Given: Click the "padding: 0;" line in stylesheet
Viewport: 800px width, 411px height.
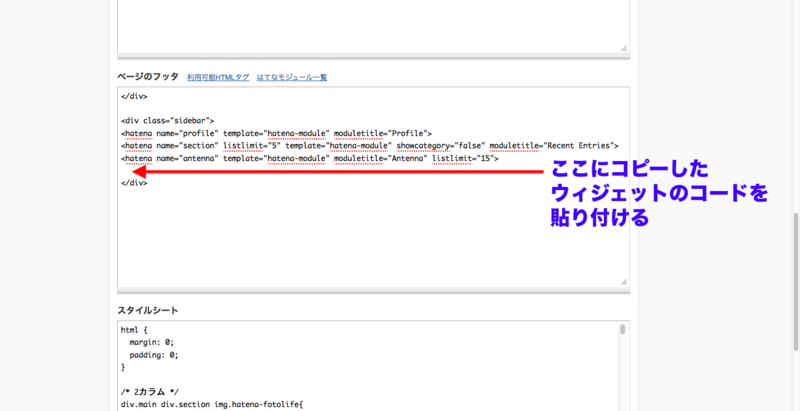Looking at the screenshot, I should (x=154, y=355).
